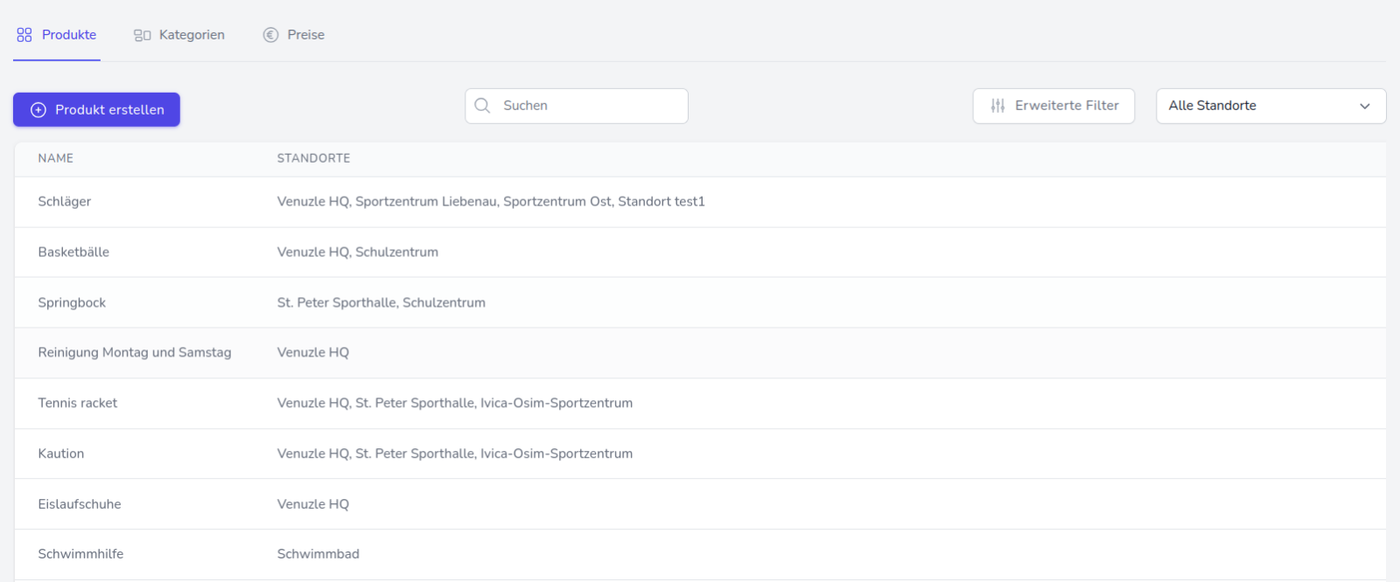The width and height of the screenshot is (1400, 582).
Task: Click Reinigung Montag und Samstag row
Action: (x=135, y=353)
